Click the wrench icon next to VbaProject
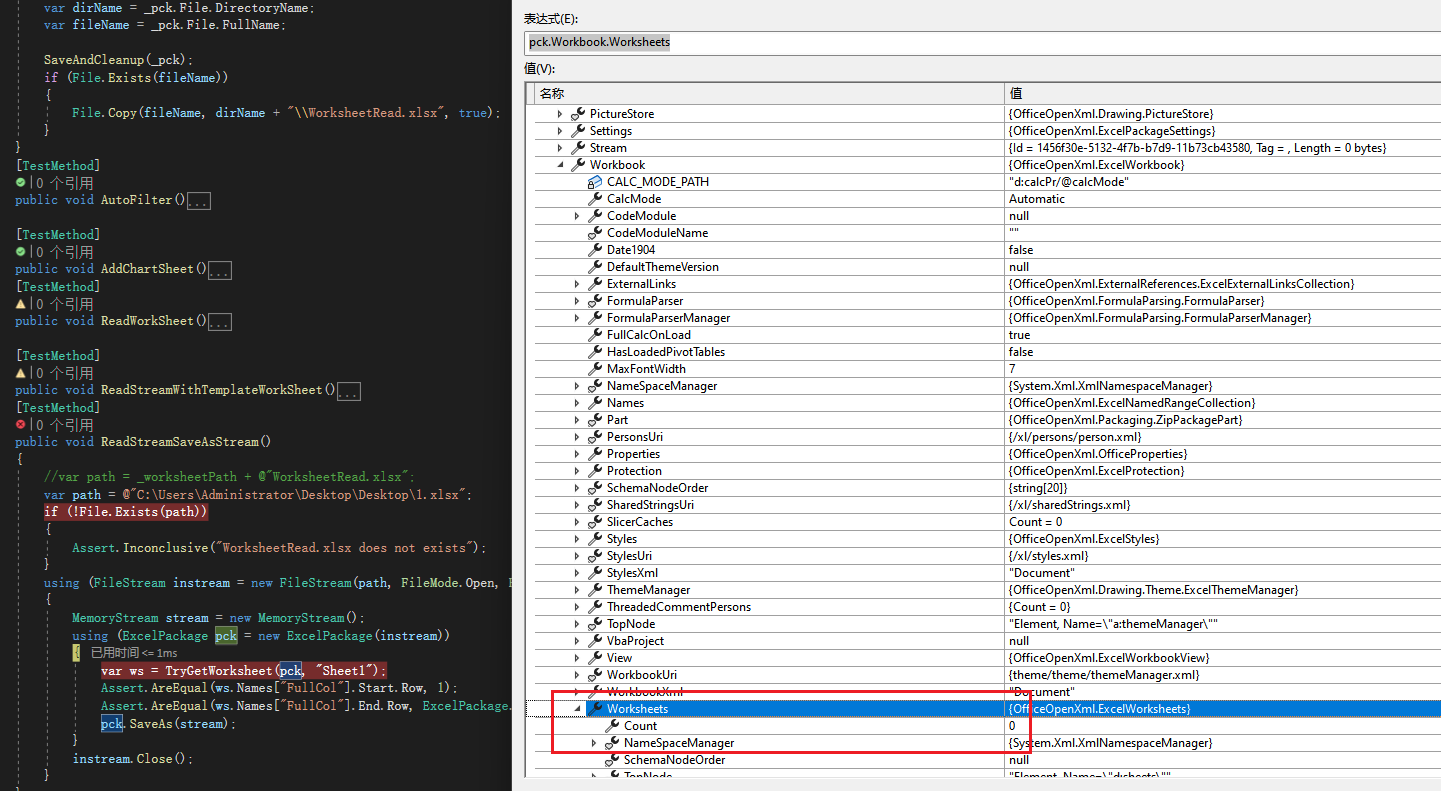Viewport: 1441px width, 791px height. click(594, 640)
